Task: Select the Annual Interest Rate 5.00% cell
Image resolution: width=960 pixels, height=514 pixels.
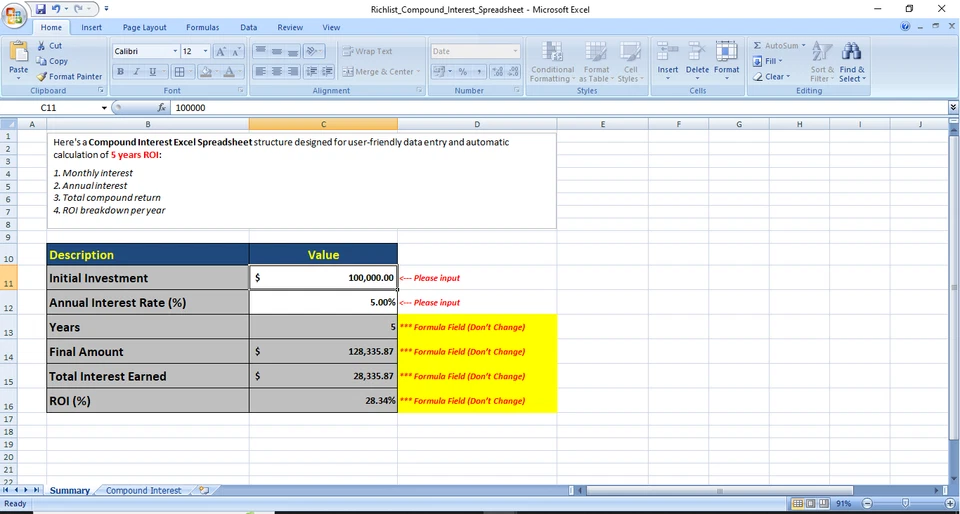Action: 323,302
